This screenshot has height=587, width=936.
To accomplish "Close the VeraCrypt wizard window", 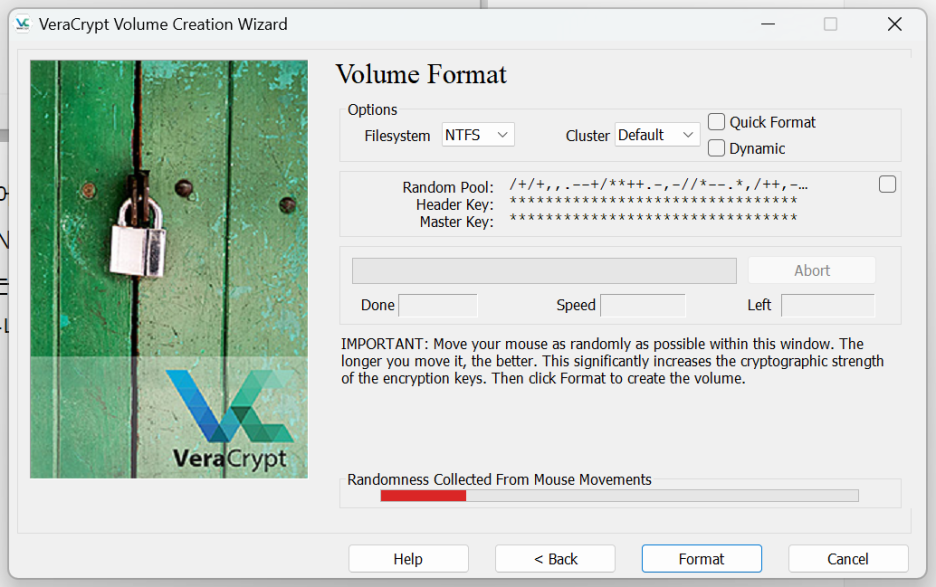I will pyautogui.click(x=894, y=24).
